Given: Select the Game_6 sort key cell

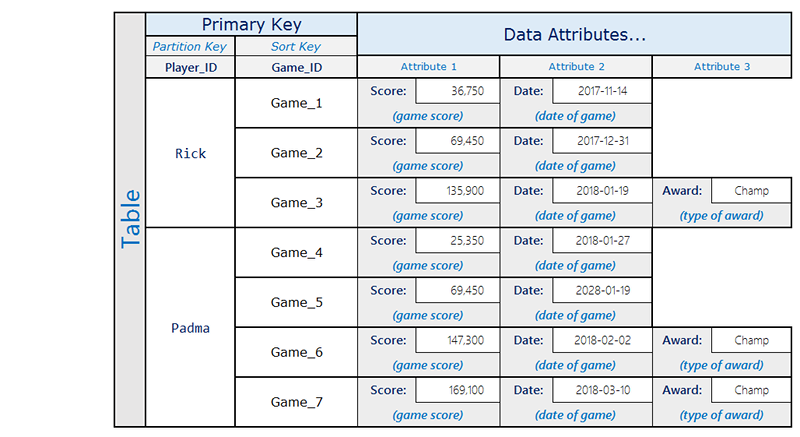Looking at the screenshot, I should [x=296, y=353].
